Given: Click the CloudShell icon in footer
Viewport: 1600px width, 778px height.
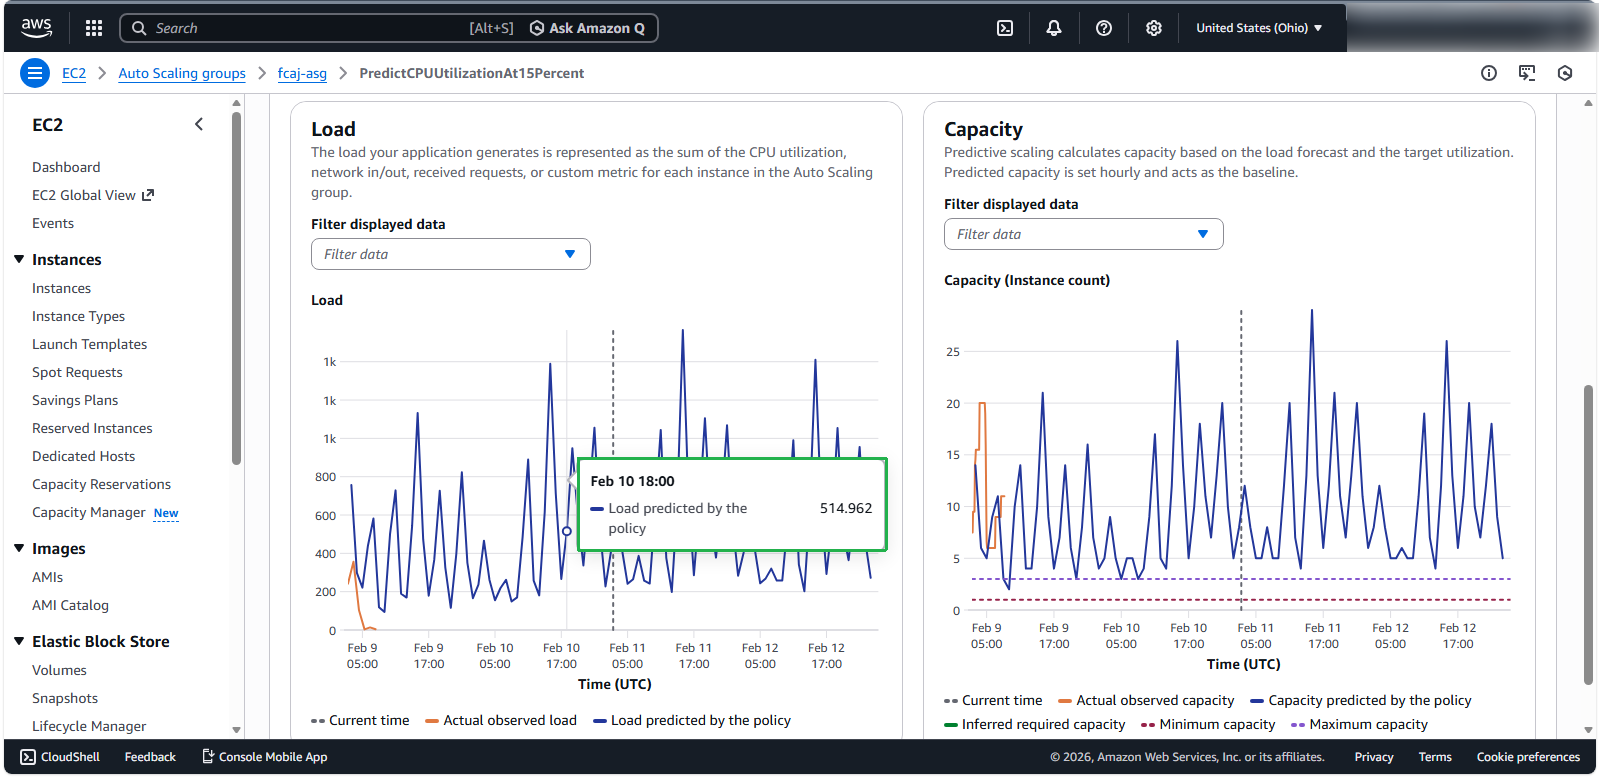Looking at the screenshot, I should point(28,757).
